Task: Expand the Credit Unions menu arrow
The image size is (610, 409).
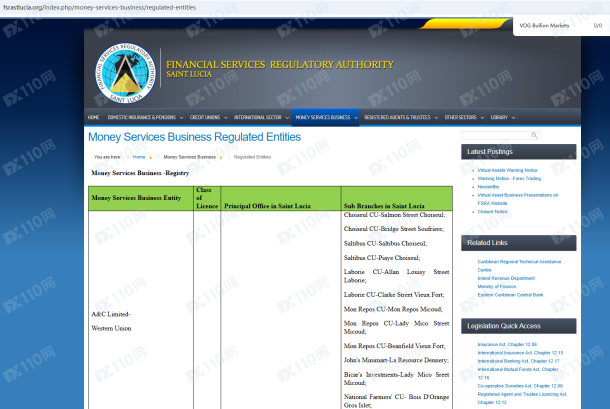Action: [226, 118]
